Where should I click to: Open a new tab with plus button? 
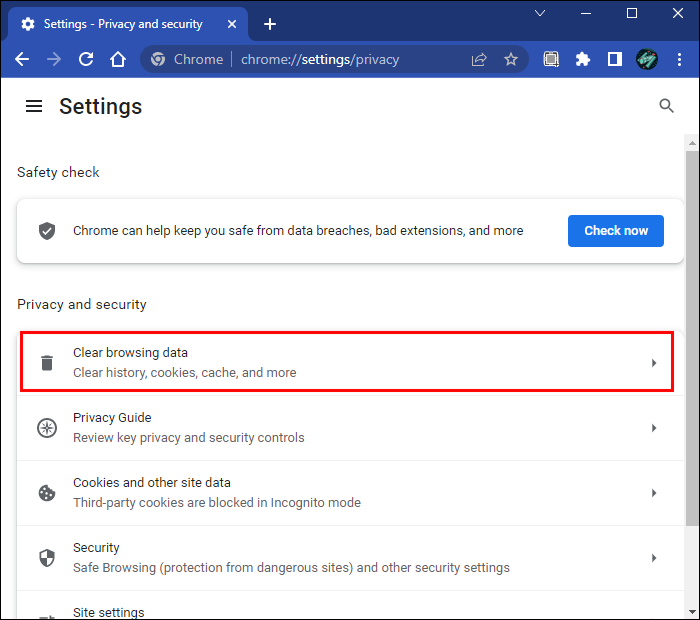(x=270, y=24)
